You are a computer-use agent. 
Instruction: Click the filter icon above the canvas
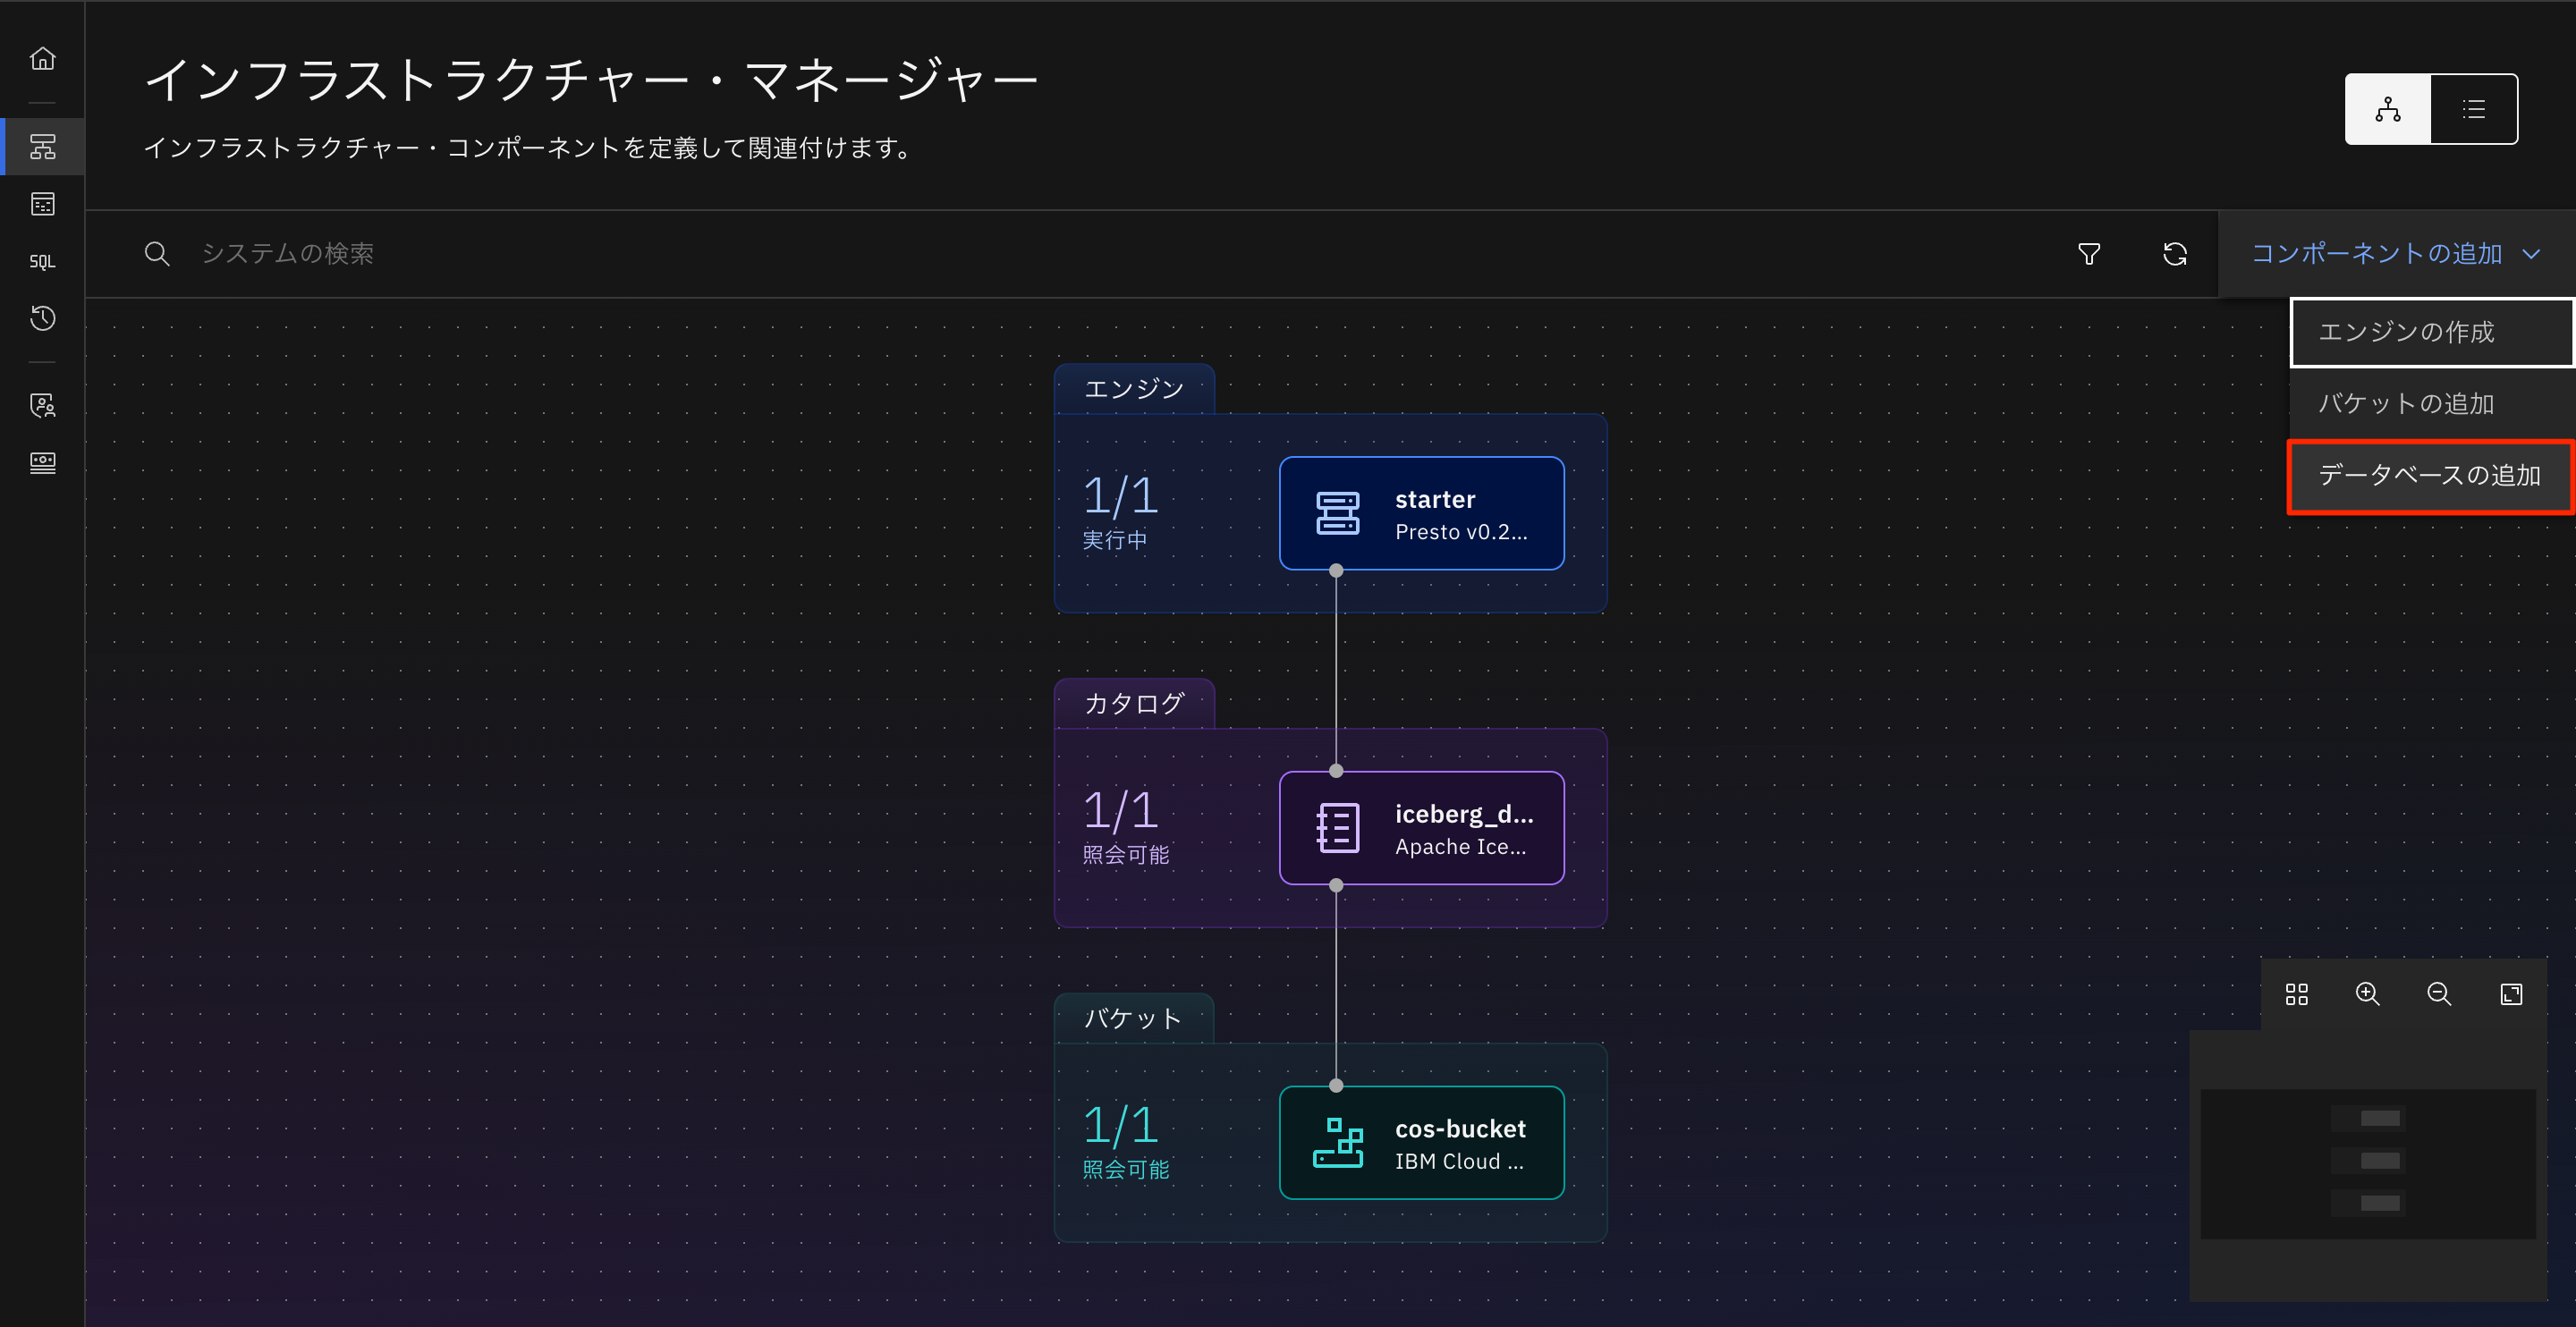(2089, 253)
